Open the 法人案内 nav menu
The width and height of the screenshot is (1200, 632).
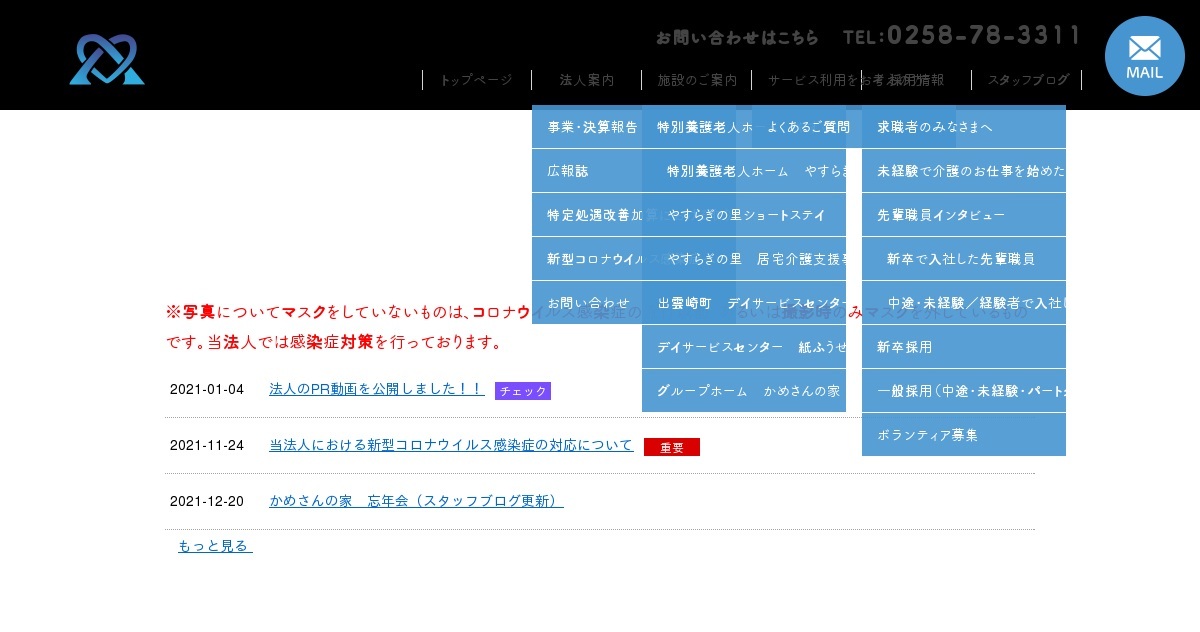587,80
